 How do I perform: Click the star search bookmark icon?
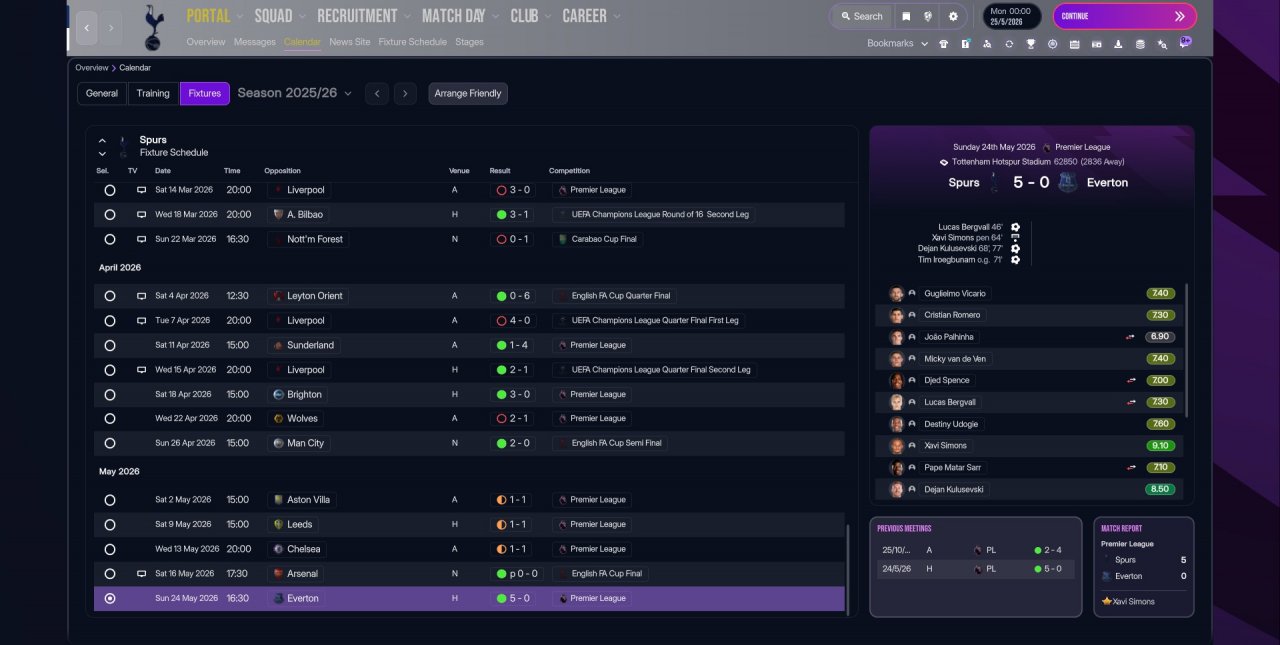(x=1162, y=44)
